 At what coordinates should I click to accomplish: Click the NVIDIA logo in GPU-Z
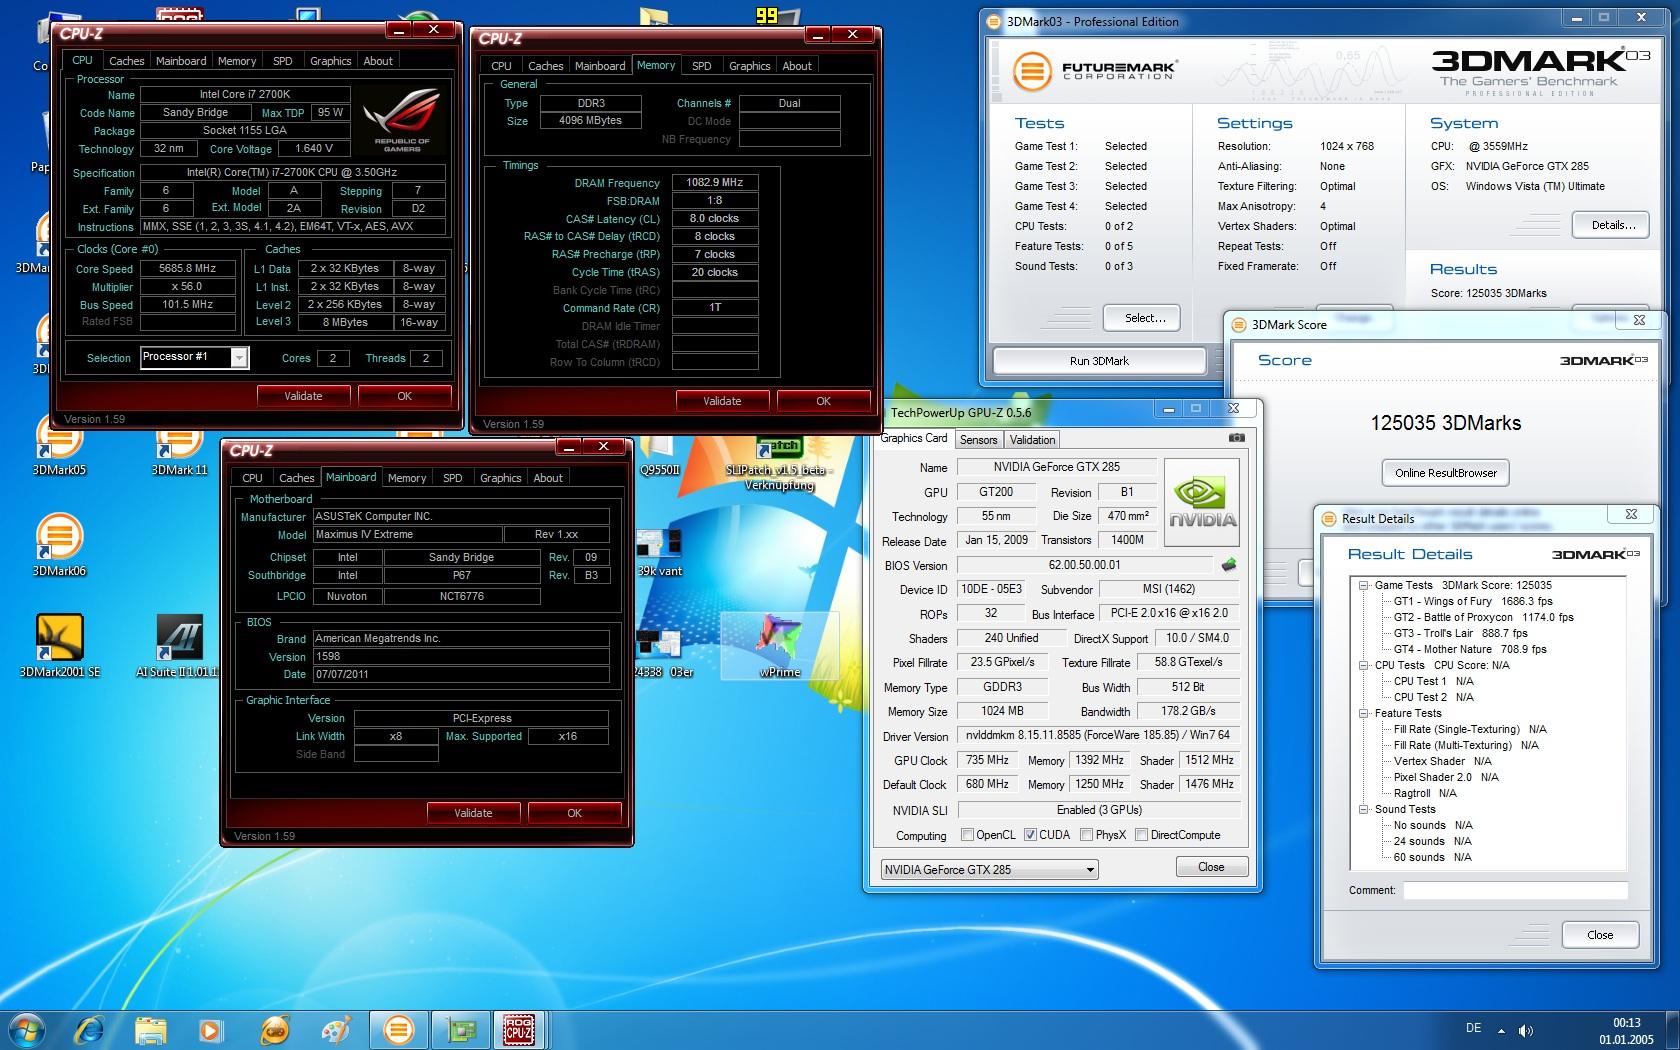click(x=1202, y=501)
